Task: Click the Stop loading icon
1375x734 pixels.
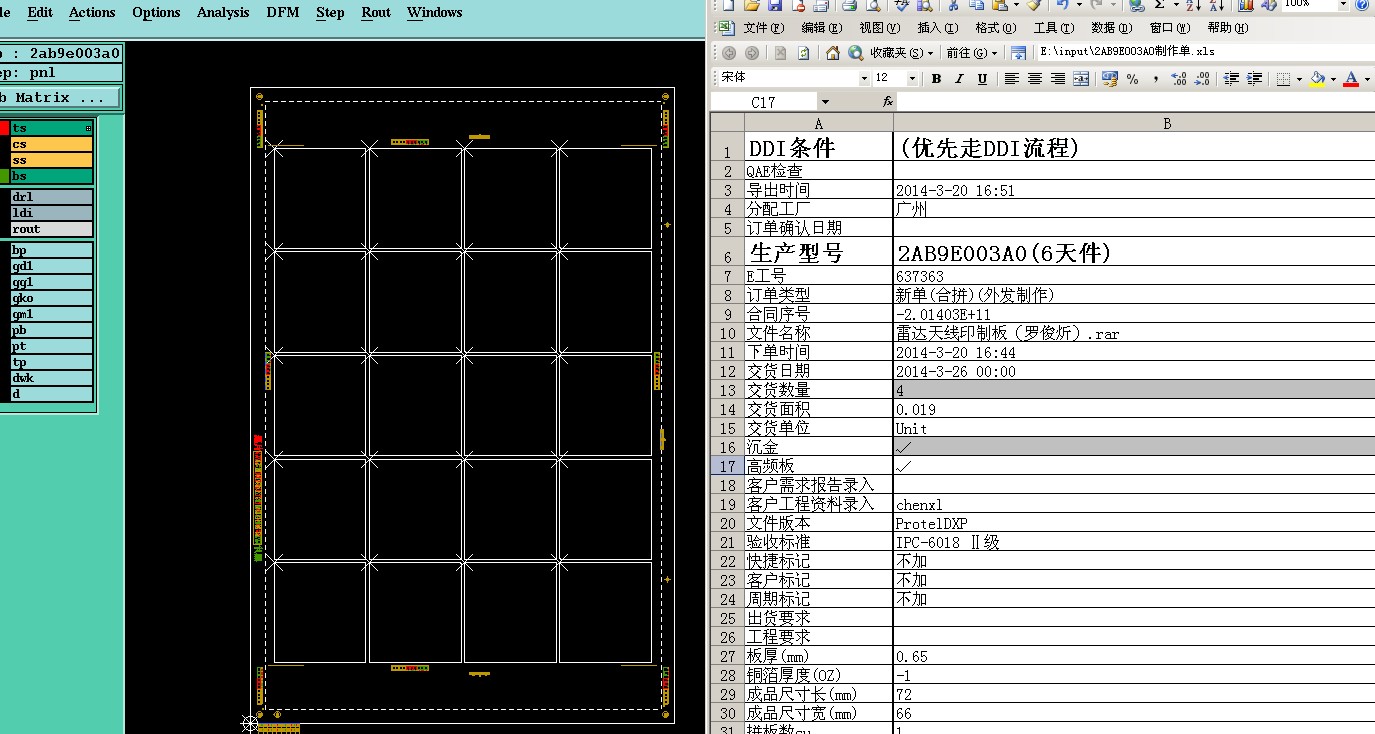Action: pyautogui.click(x=780, y=53)
